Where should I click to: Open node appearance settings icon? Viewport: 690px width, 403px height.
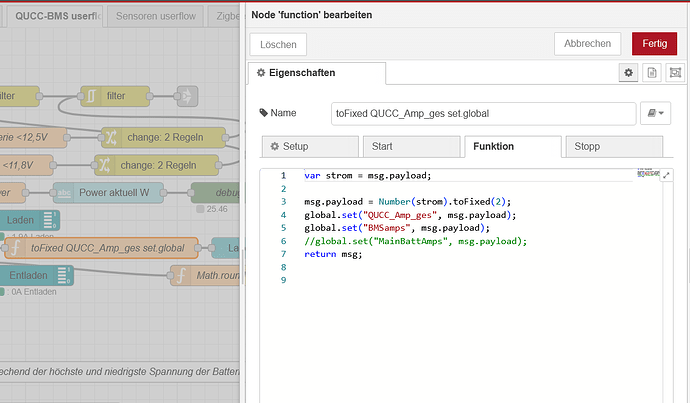pos(675,73)
